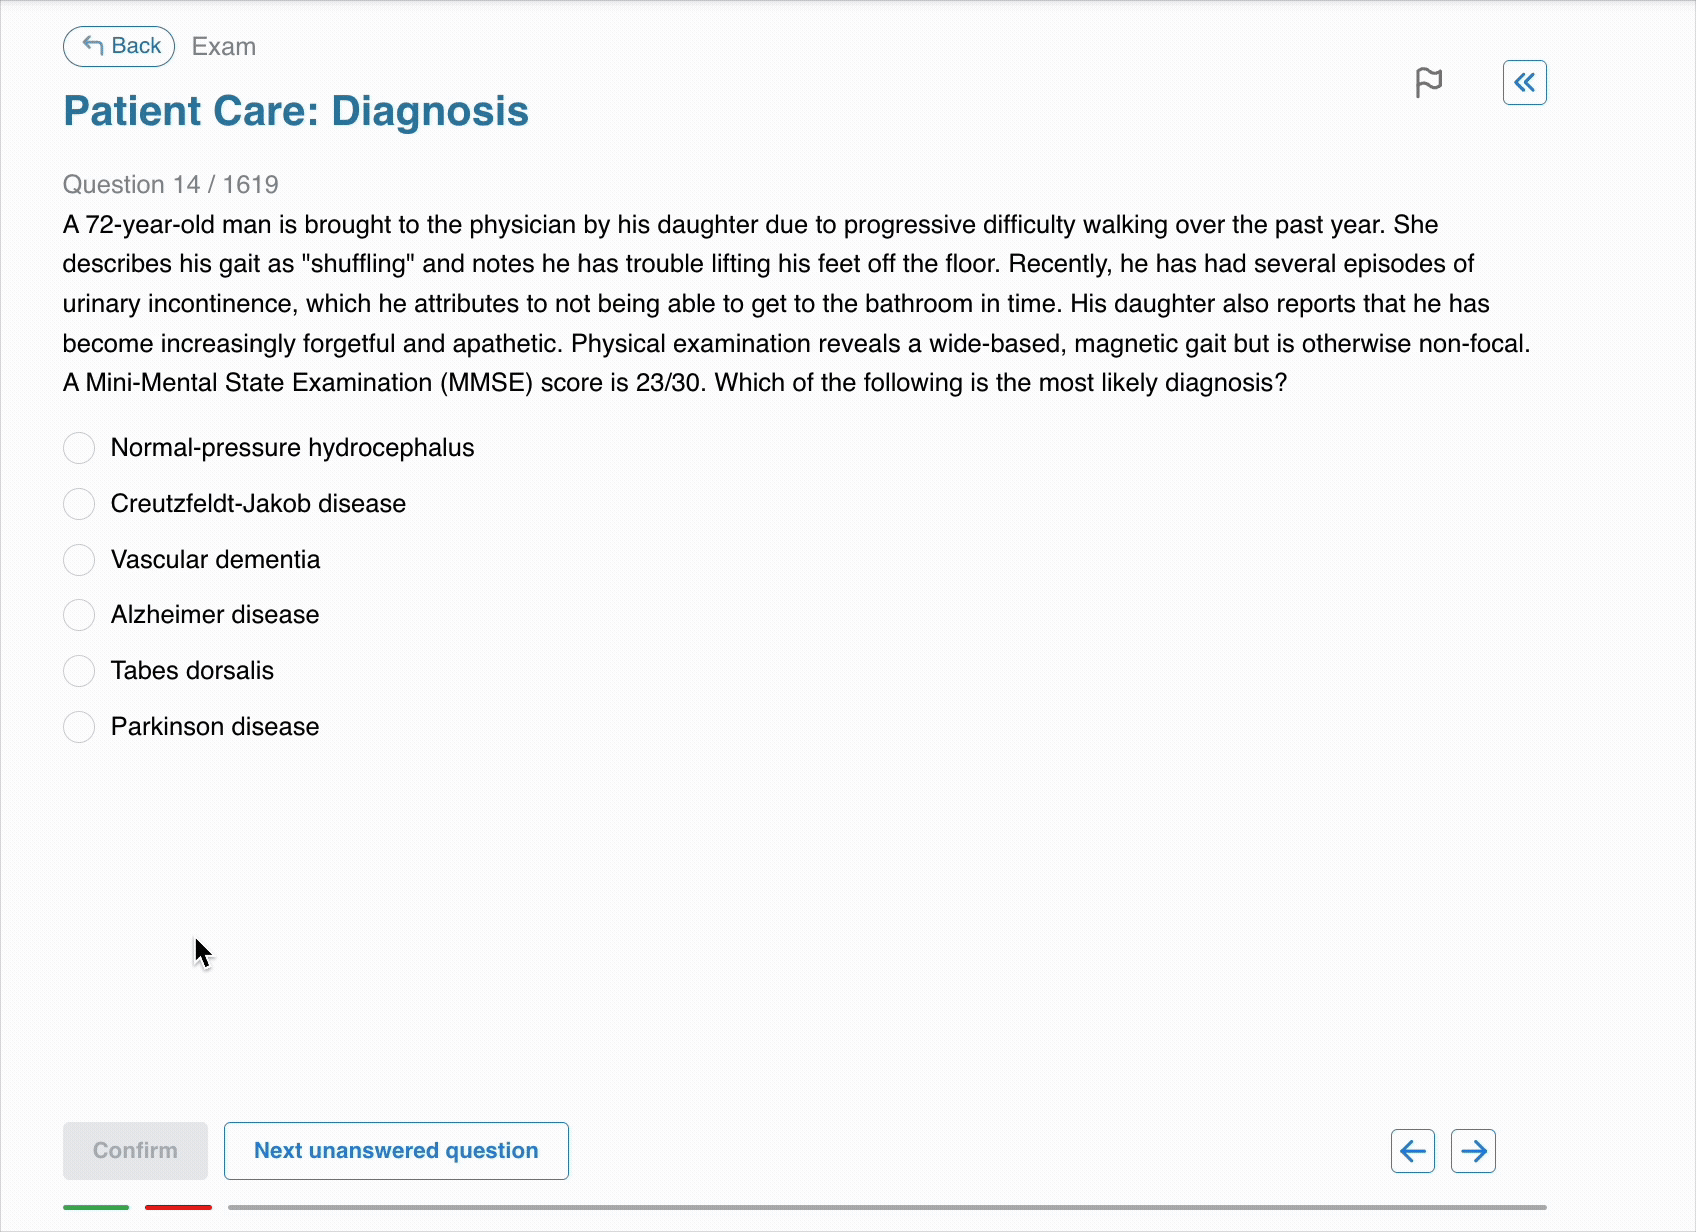Select Creutzfeldt-Jakob disease option
This screenshot has width=1696, height=1232.
point(79,504)
